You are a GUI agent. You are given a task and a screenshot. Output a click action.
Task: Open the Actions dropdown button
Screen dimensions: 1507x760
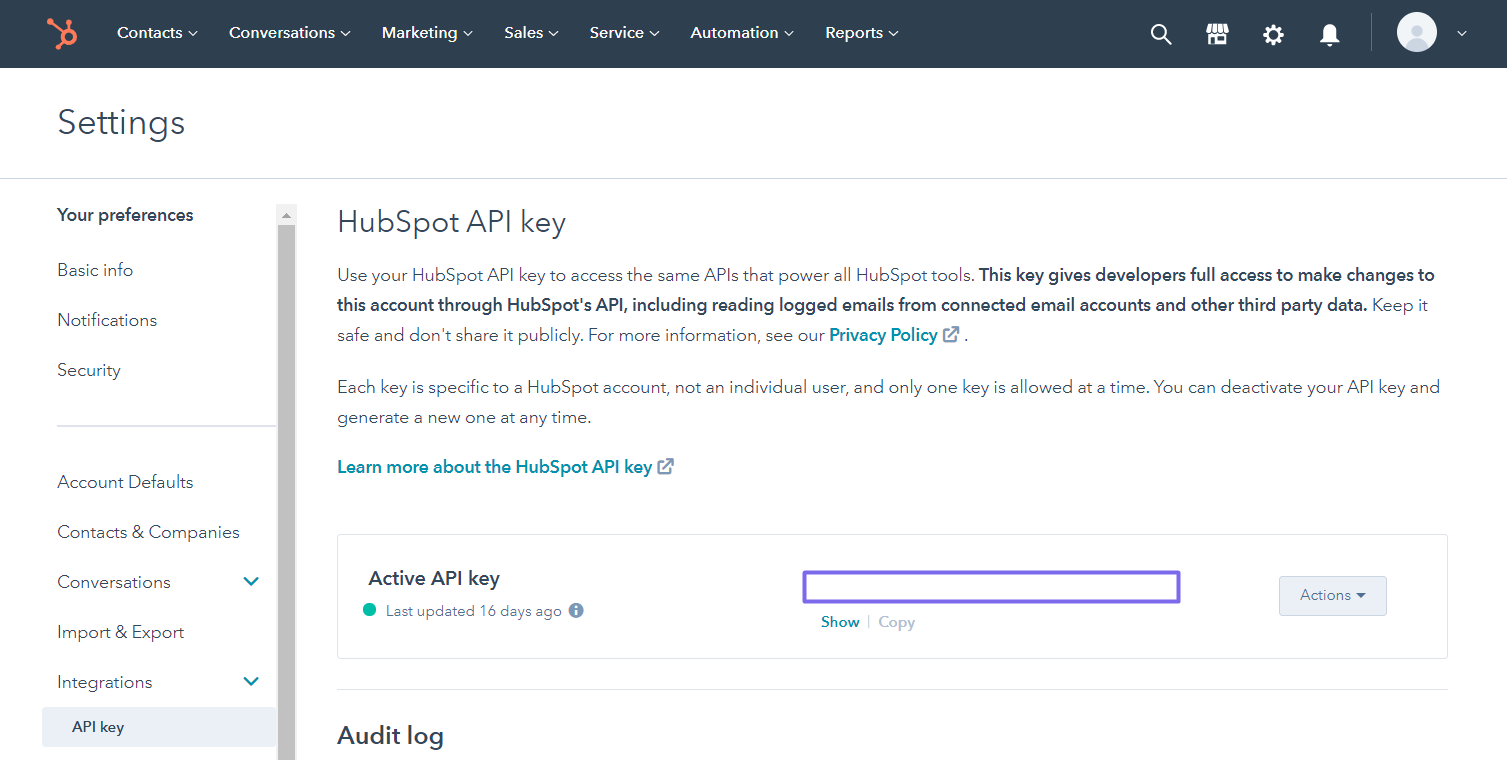(x=1332, y=596)
